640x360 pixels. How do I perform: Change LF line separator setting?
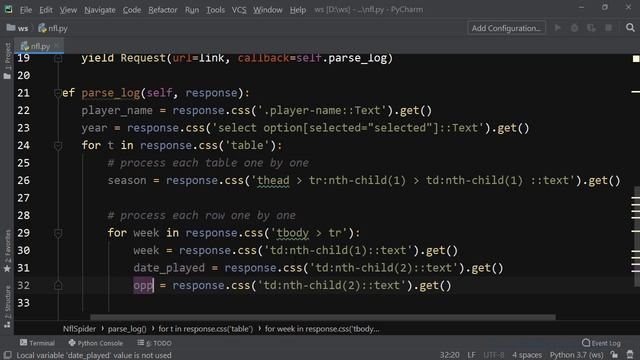pyautogui.click(x=471, y=355)
